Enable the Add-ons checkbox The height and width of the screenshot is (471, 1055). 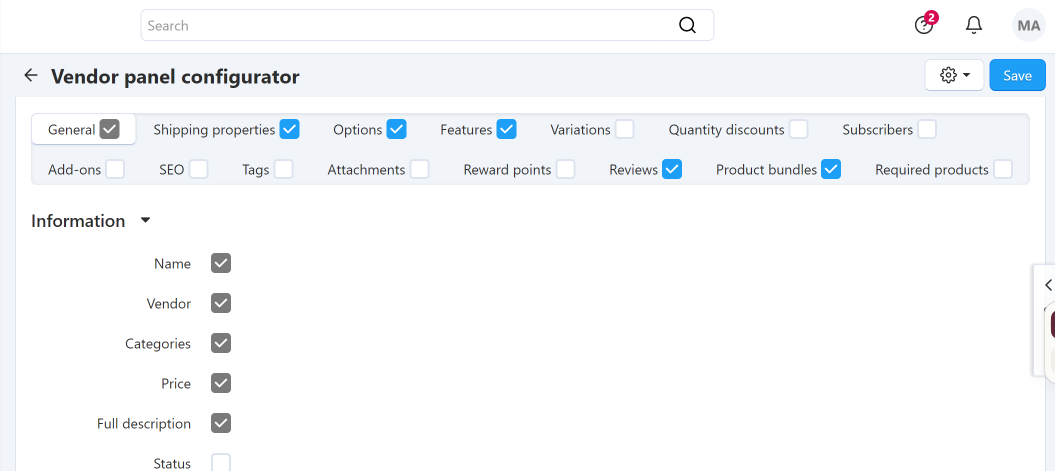[x=115, y=169]
